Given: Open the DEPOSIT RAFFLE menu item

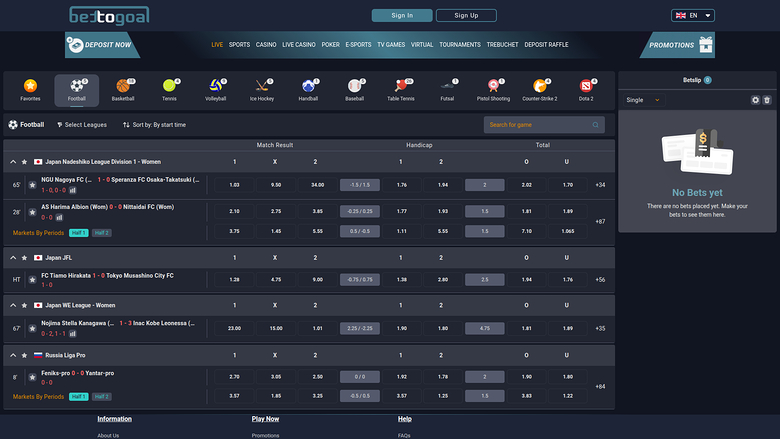Looking at the screenshot, I should (x=546, y=45).
